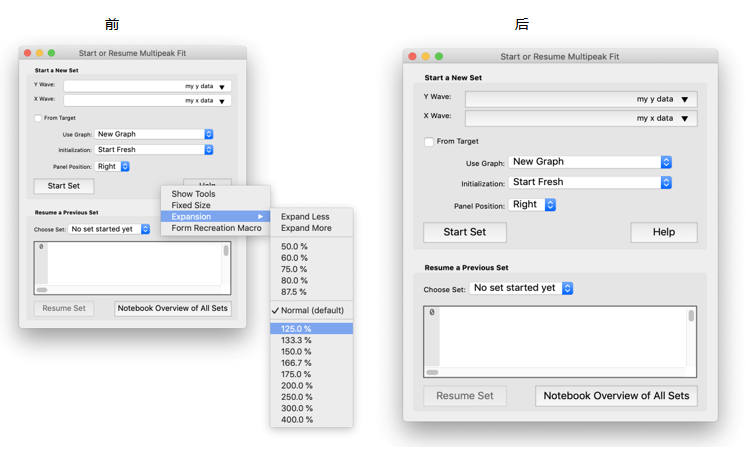Expand Use Graph popup in larger right window
Viewport: 756px width, 452px height.
pos(590,161)
